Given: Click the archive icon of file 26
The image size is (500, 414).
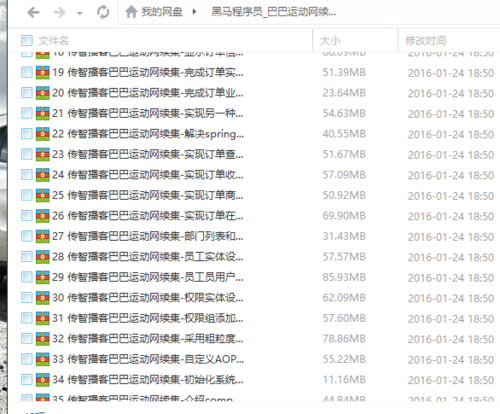Looking at the screenshot, I should [x=43, y=216].
